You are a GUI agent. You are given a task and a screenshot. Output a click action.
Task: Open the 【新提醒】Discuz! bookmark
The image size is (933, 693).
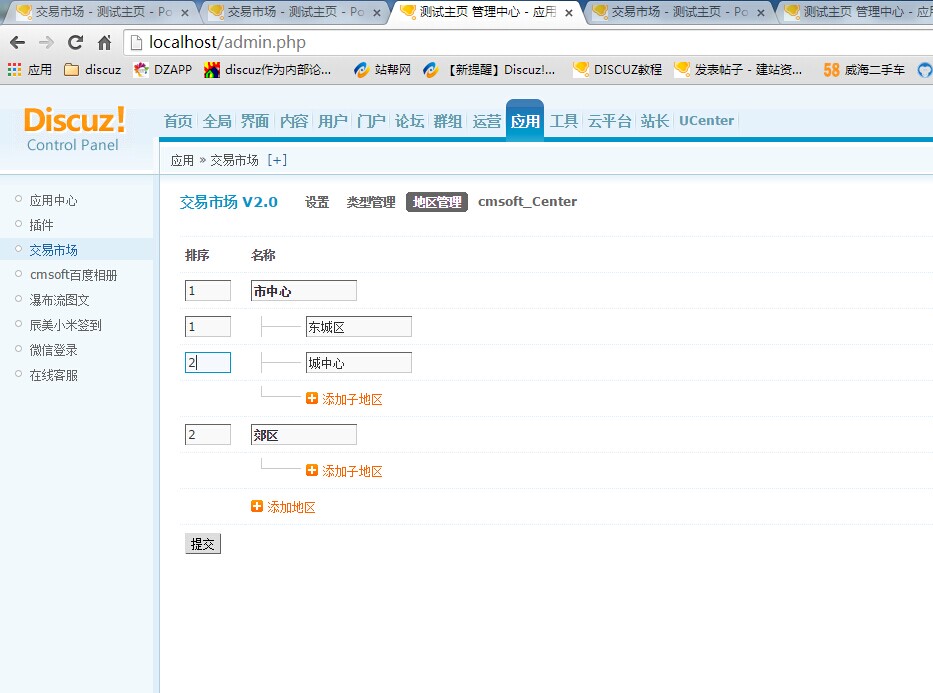click(x=489, y=70)
